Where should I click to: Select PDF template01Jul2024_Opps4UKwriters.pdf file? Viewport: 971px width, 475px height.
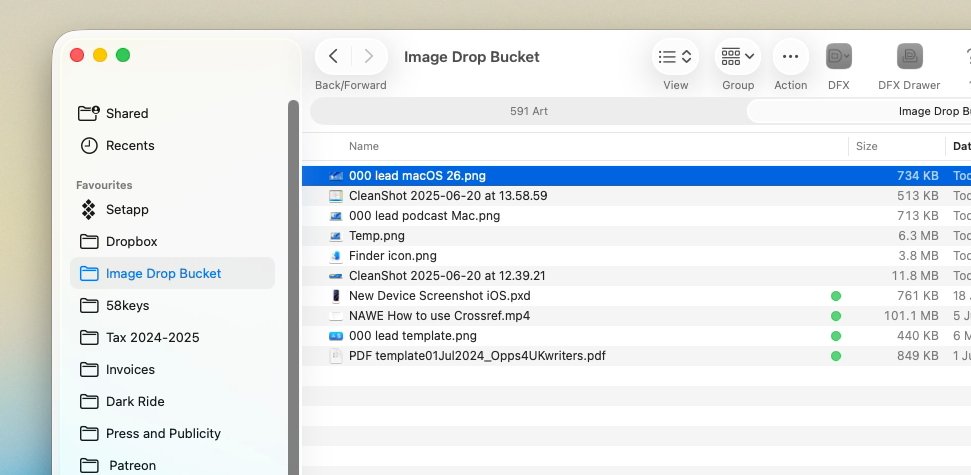point(476,356)
